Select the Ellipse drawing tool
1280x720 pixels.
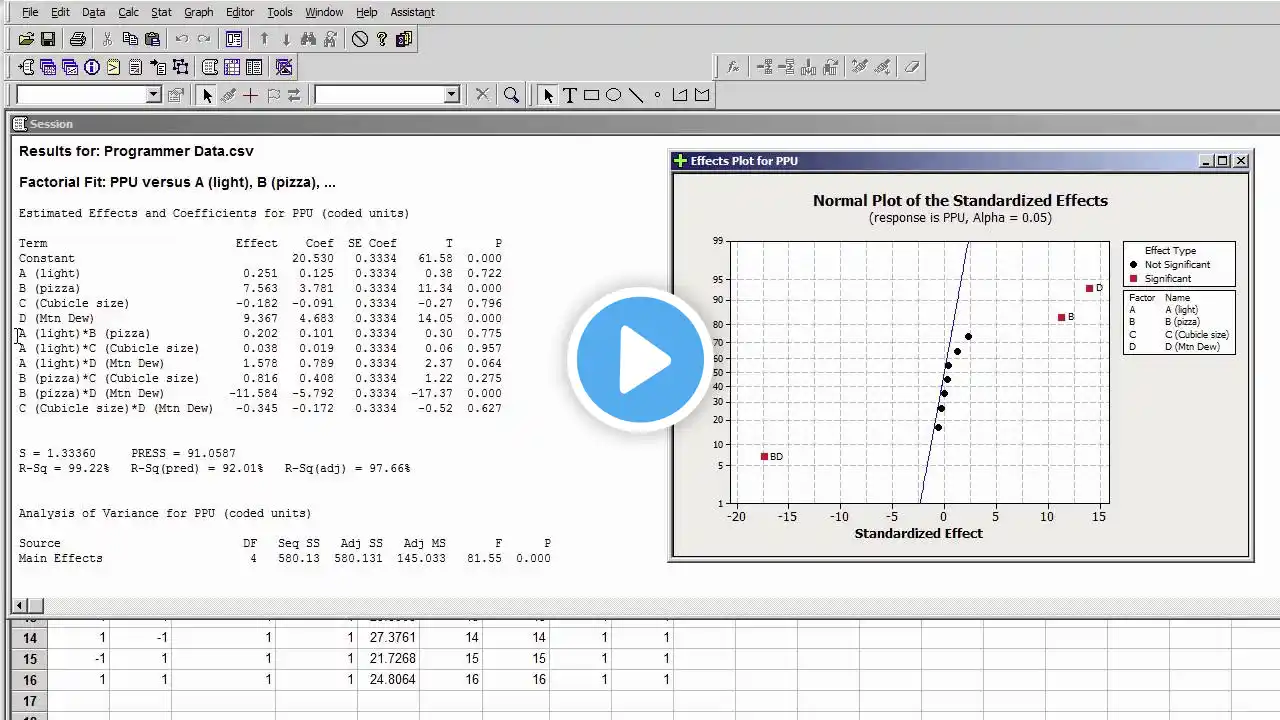(x=613, y=95)
